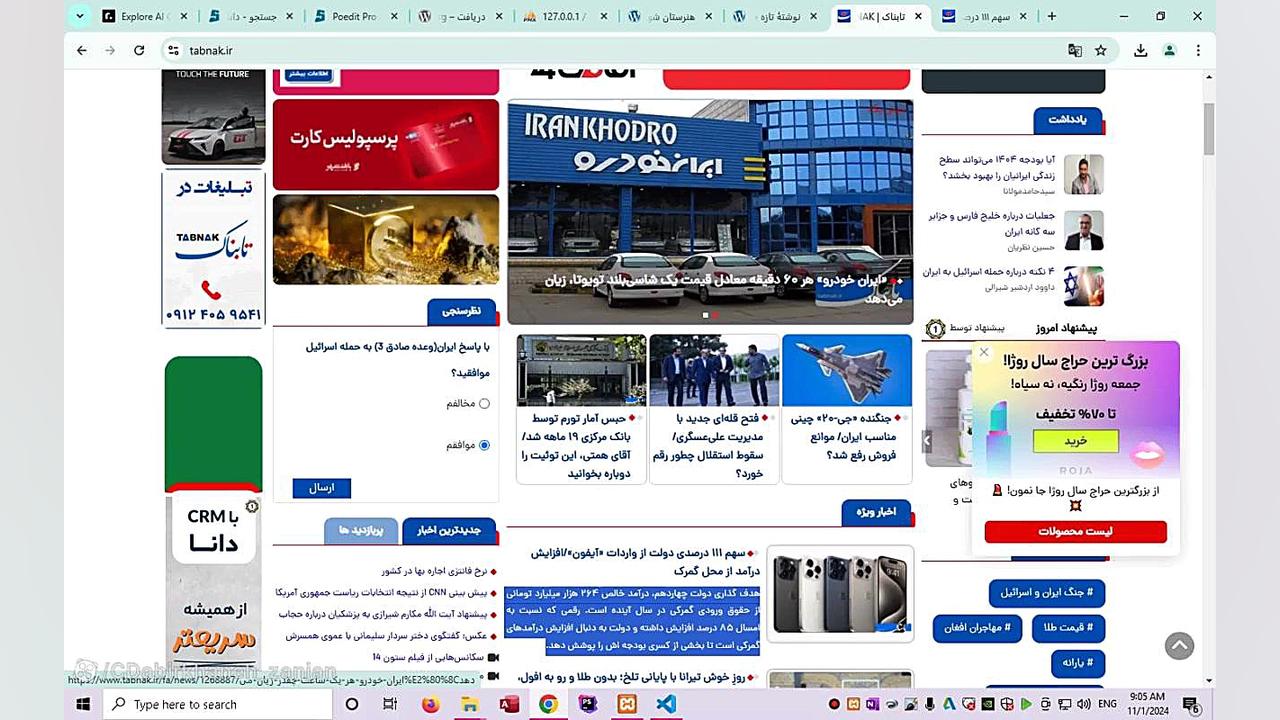
Task: Select the مخالفم poll radio option
Action: click(x=484, y=404)
